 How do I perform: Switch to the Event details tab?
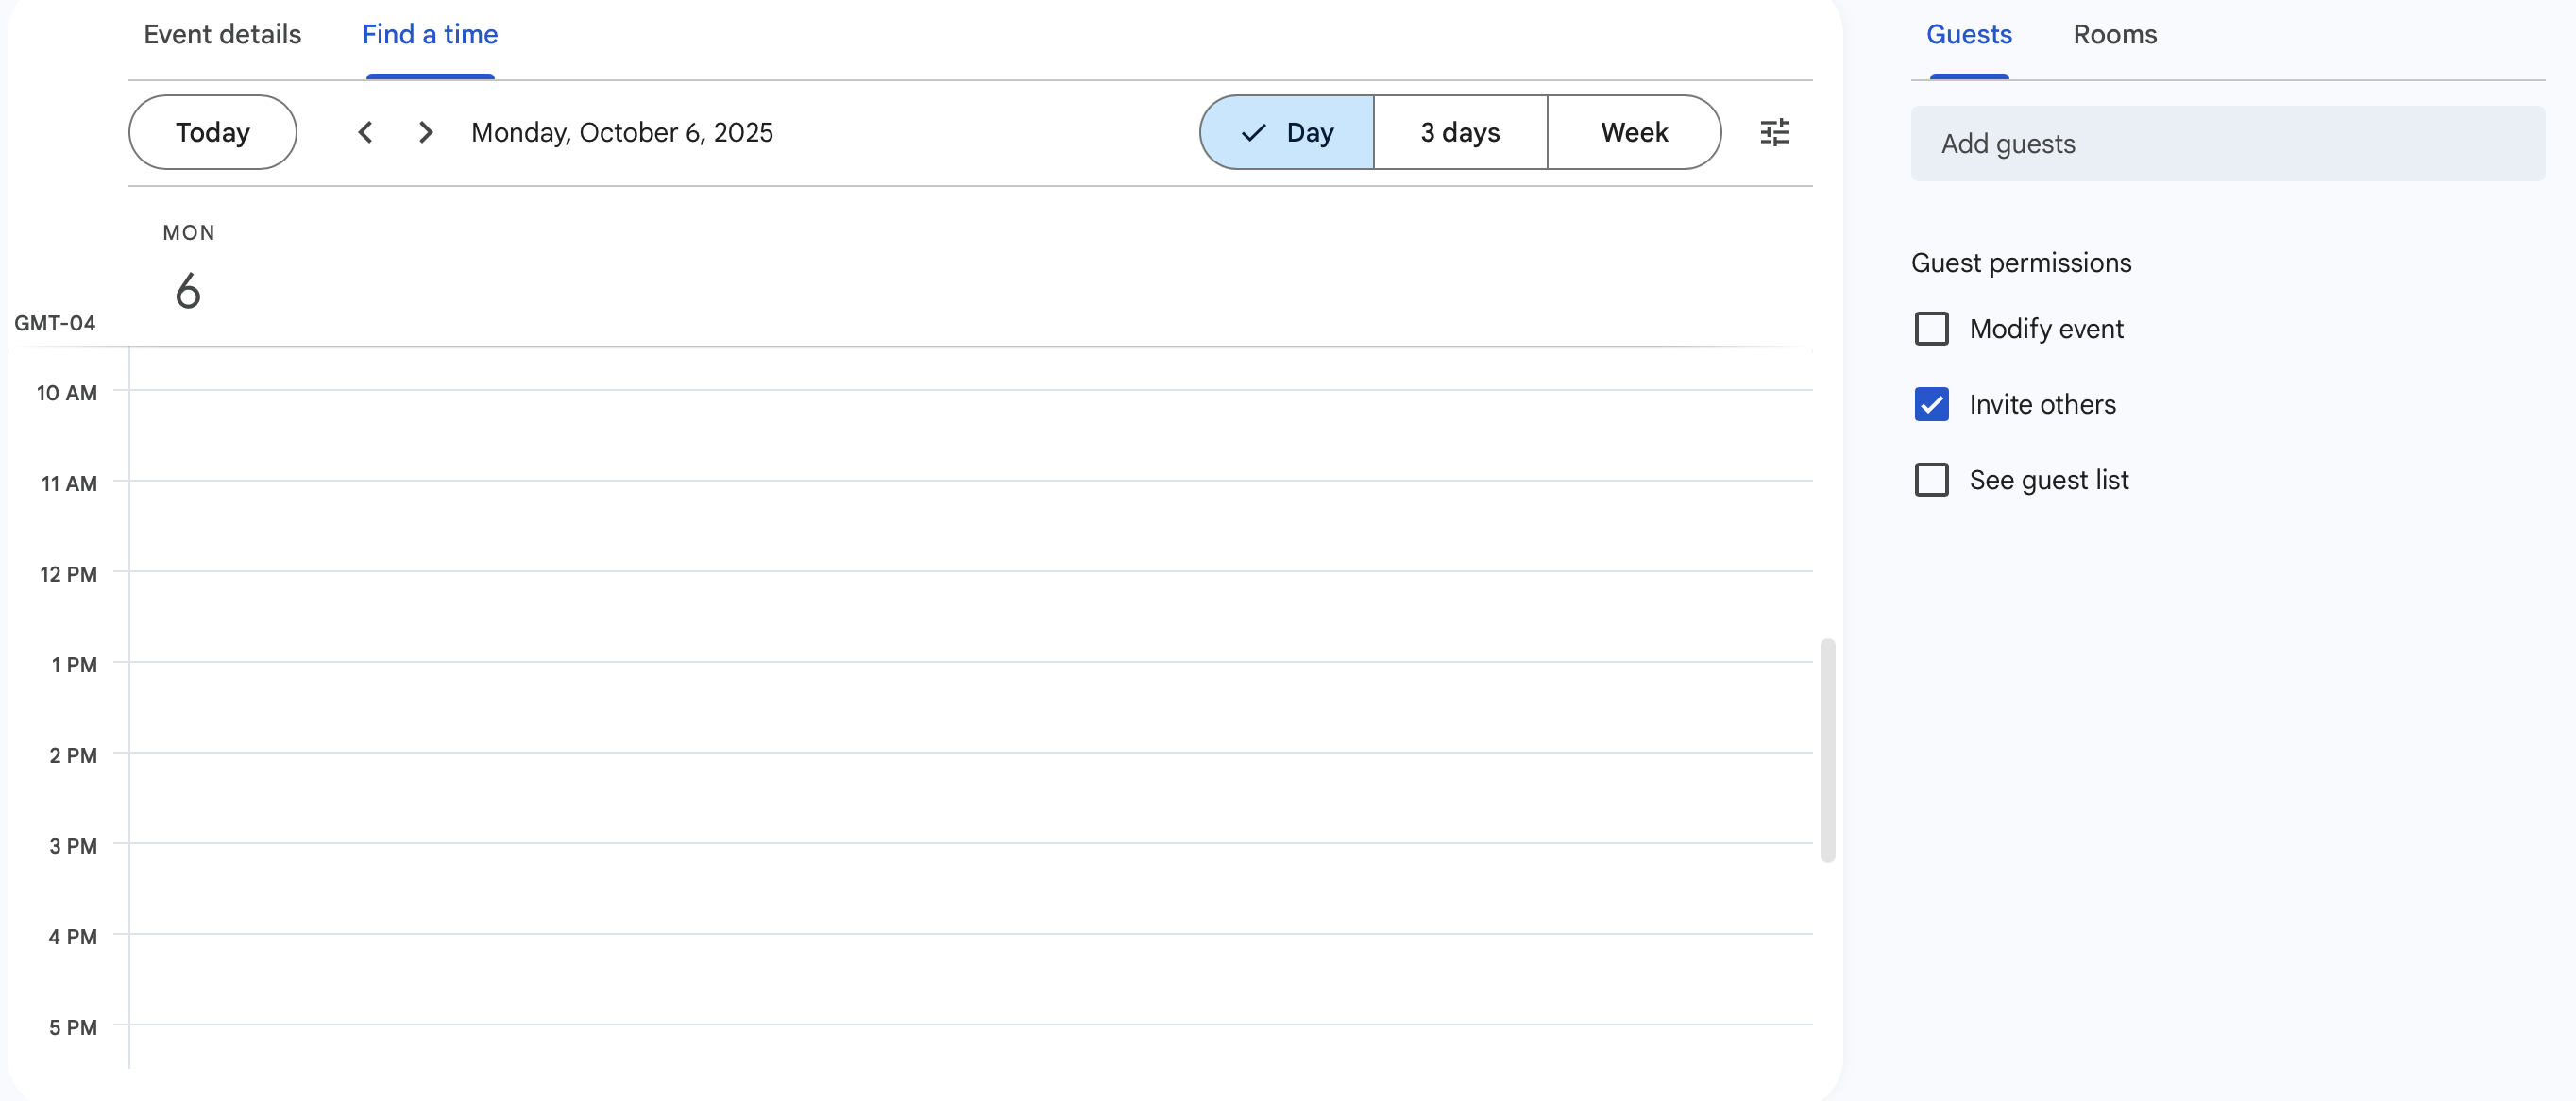(x=222, y=35)
